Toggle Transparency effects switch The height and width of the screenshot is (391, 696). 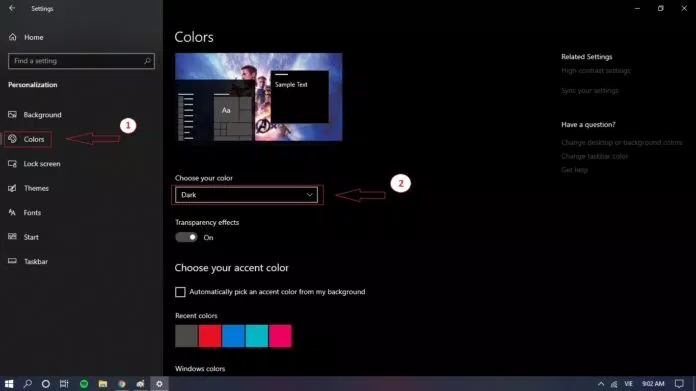coord(186,237)
